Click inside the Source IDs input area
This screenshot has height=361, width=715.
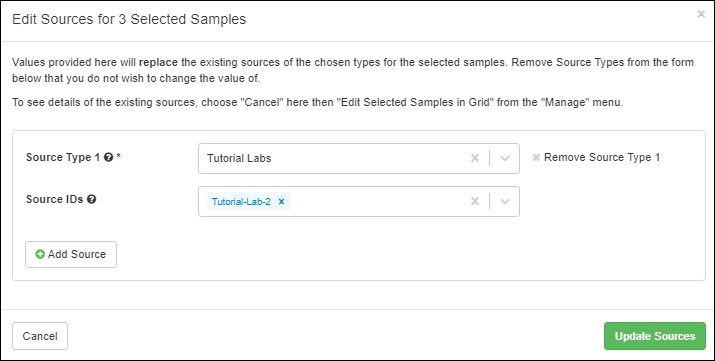pos(378,201)
